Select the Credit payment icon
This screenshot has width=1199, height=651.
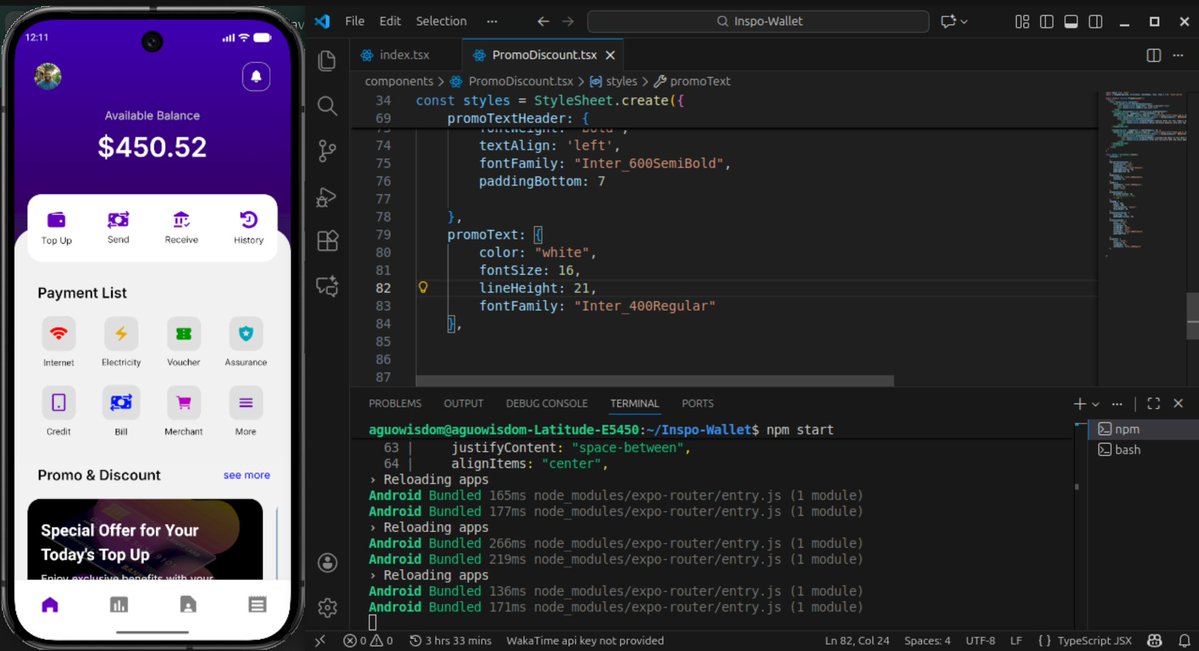(59, 402)
